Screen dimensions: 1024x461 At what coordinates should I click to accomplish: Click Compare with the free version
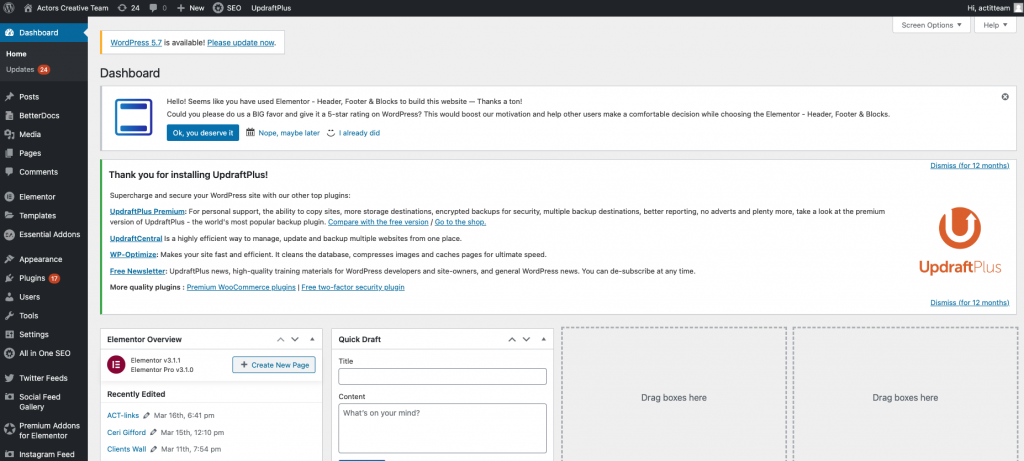point(378,222)
